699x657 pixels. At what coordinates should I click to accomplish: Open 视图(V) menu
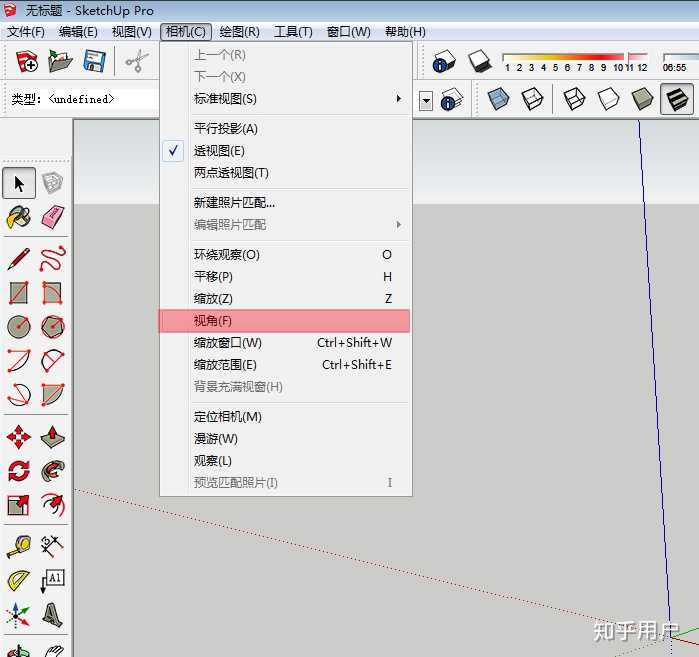point(132,32)
